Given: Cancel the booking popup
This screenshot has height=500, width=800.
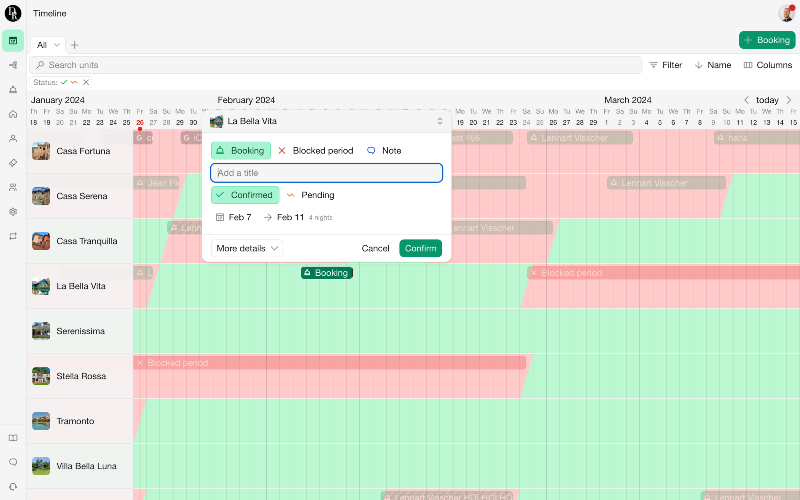Looking at the screenshot, I should pyautogui.click(x=375, y=248).
